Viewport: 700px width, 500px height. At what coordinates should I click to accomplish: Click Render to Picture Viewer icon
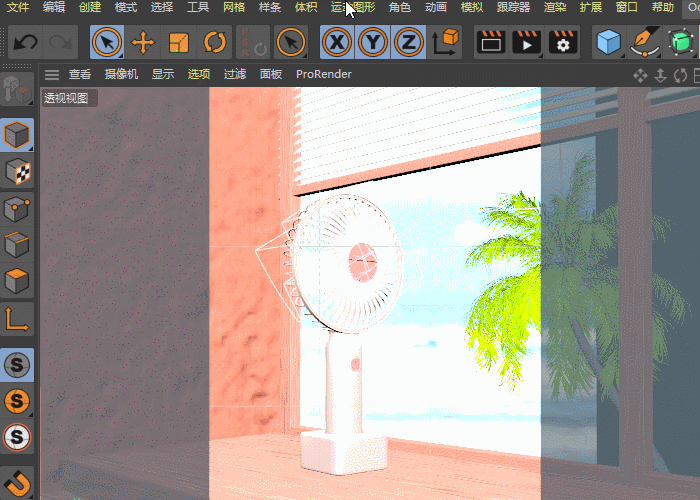527,42
